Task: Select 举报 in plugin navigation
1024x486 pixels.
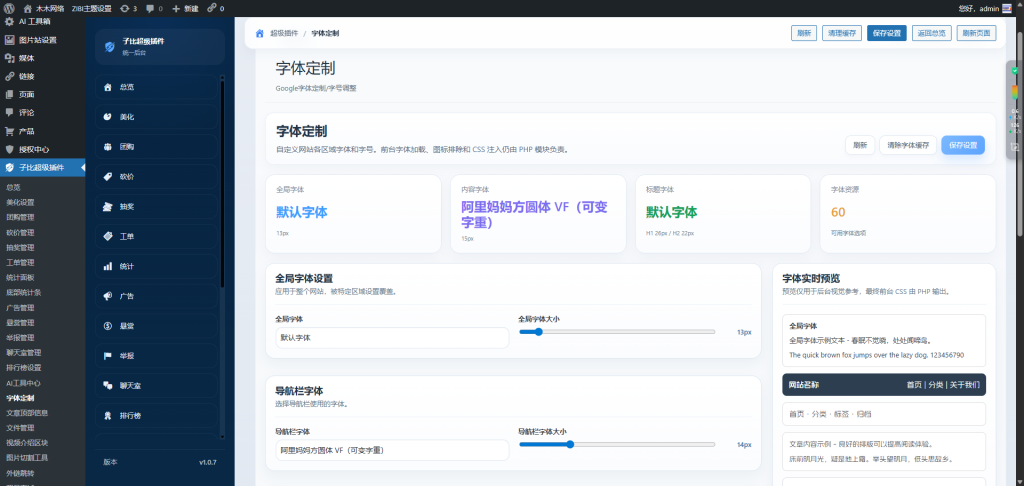Action: coord(156,356)
